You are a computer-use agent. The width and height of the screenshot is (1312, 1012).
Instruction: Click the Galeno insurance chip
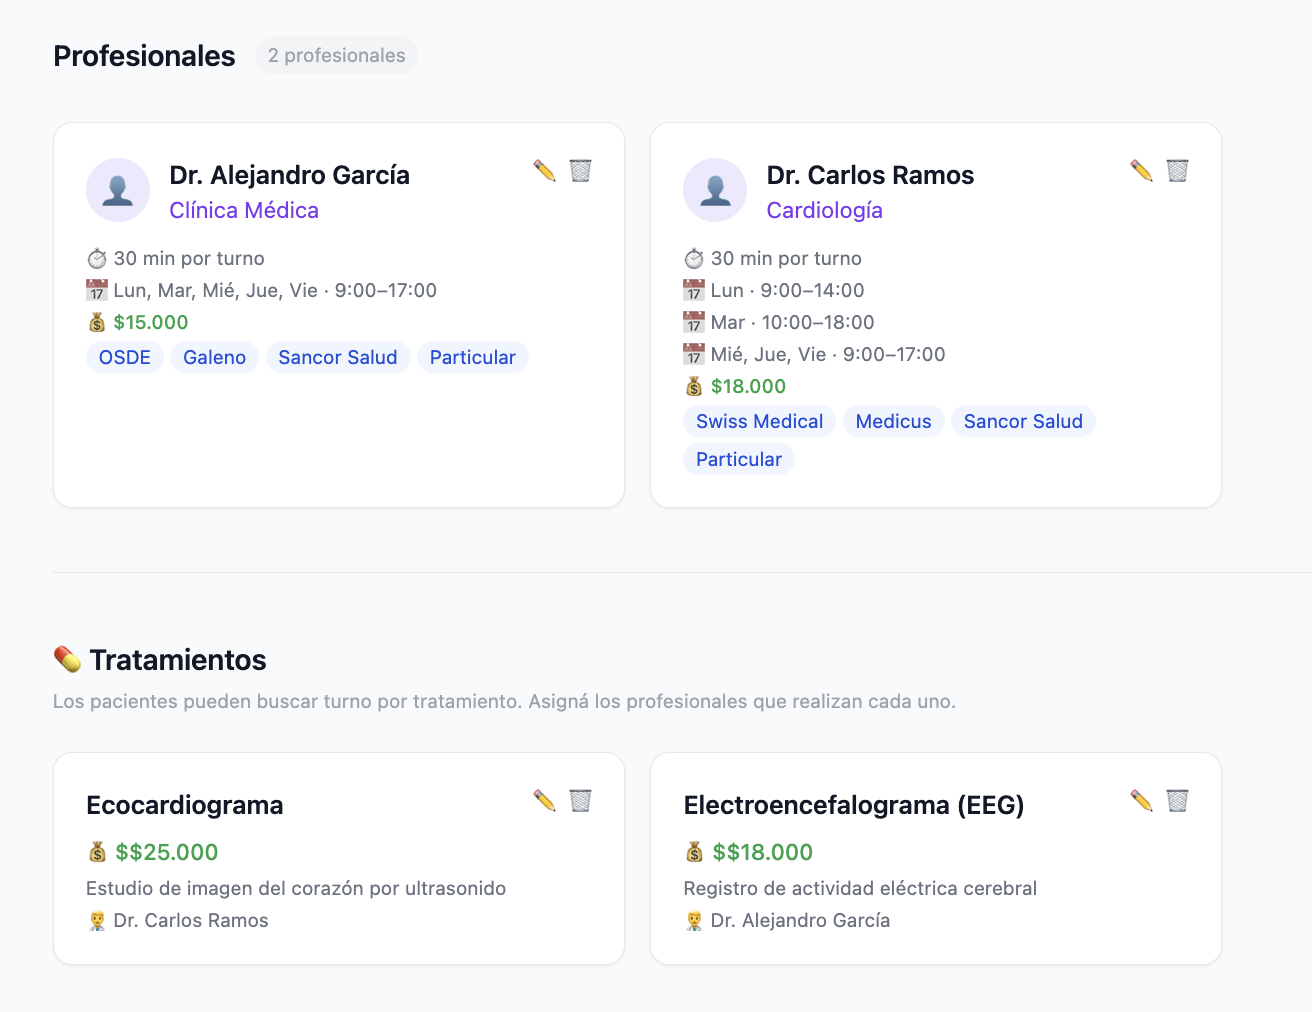[x=214, y=357]
